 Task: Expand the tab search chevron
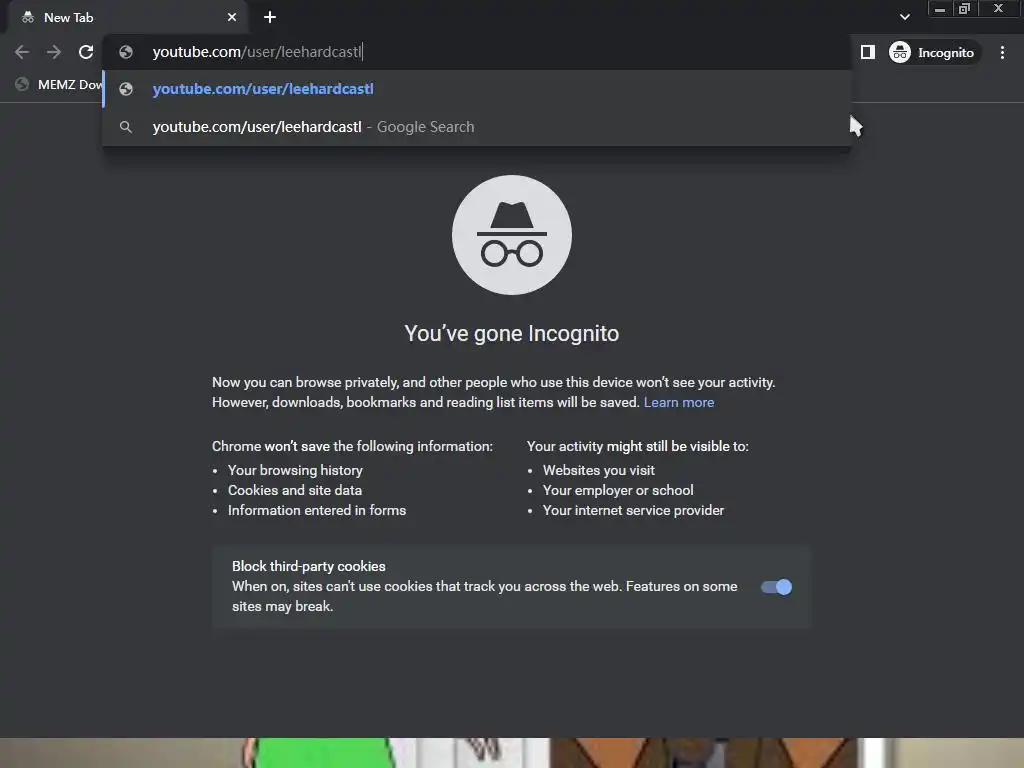(x=904, y=17)
